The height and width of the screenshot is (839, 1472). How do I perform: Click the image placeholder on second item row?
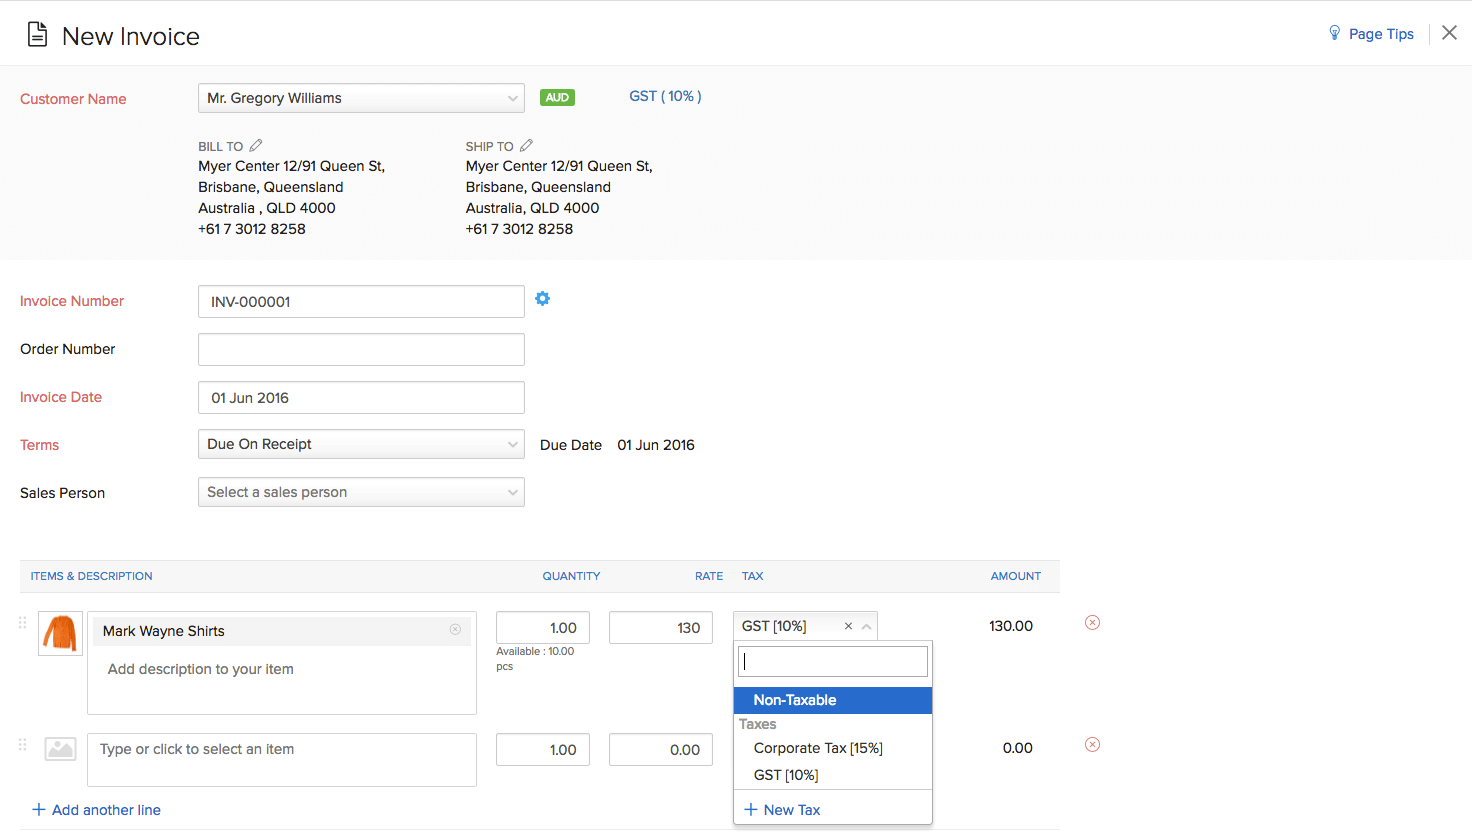(60, 748)
